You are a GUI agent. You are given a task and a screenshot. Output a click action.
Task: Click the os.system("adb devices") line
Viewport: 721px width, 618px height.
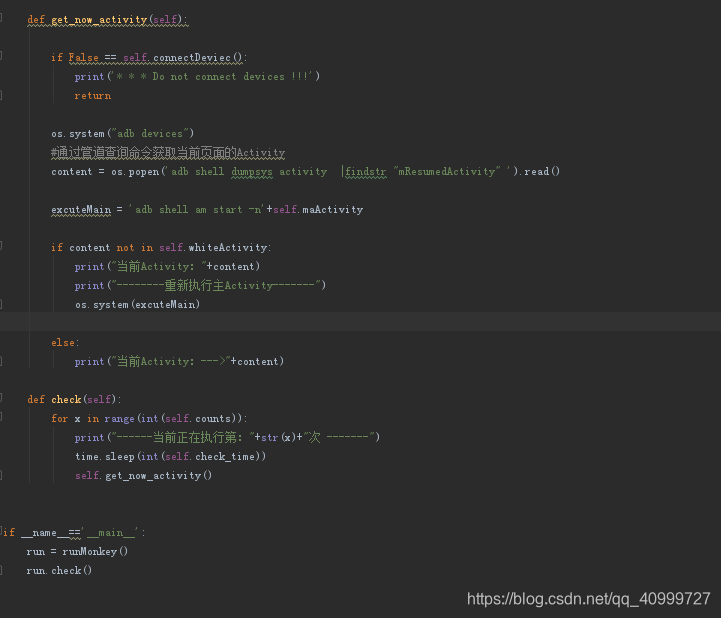tap(122, 133)
